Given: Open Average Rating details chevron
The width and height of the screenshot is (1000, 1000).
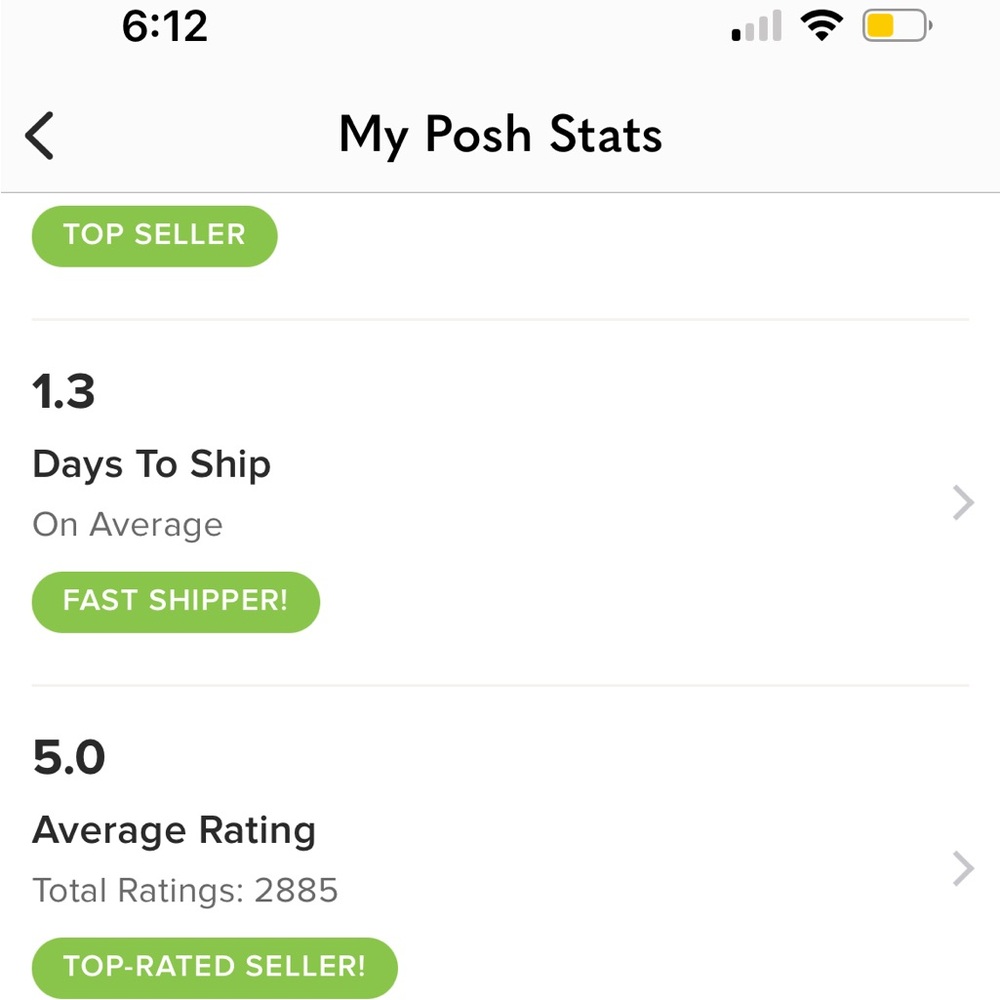Looking at the screenshot, I should [963, 869].
